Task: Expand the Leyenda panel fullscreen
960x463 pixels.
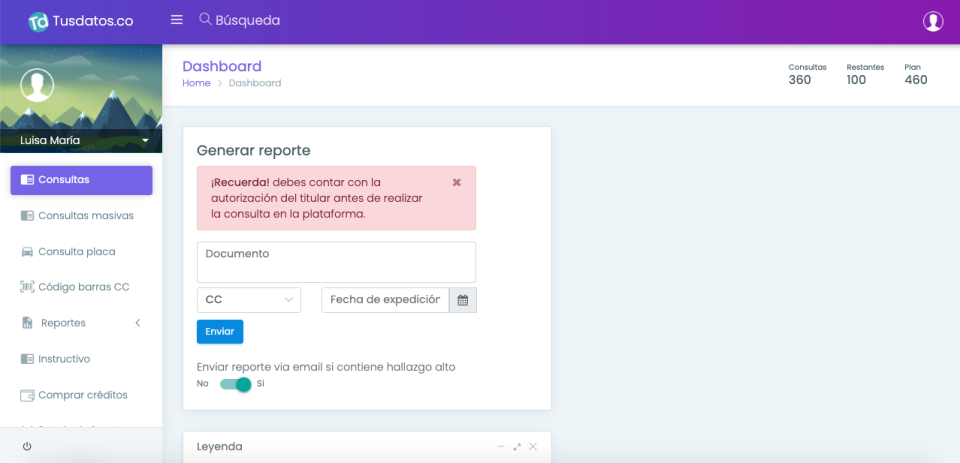Action: click(x=517, y=446)
